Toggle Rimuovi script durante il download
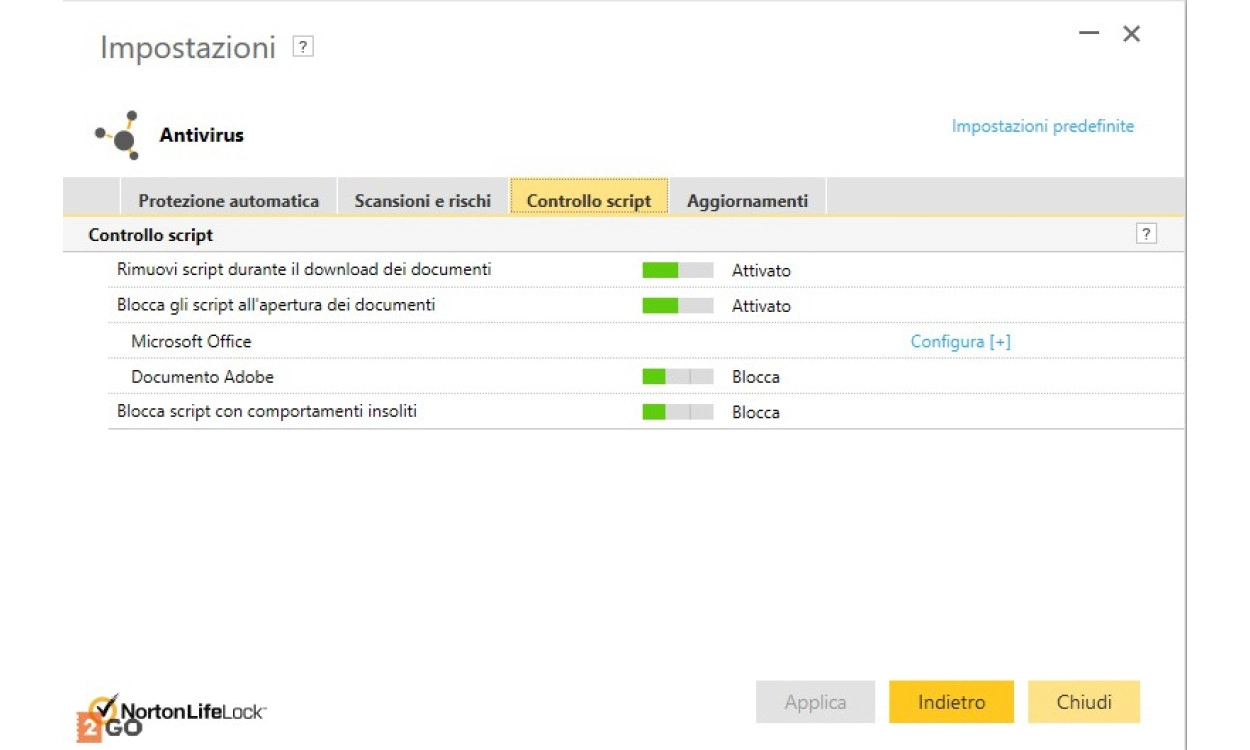The width and height of the screenshot is (1250, 750). (x=677, y=270)
